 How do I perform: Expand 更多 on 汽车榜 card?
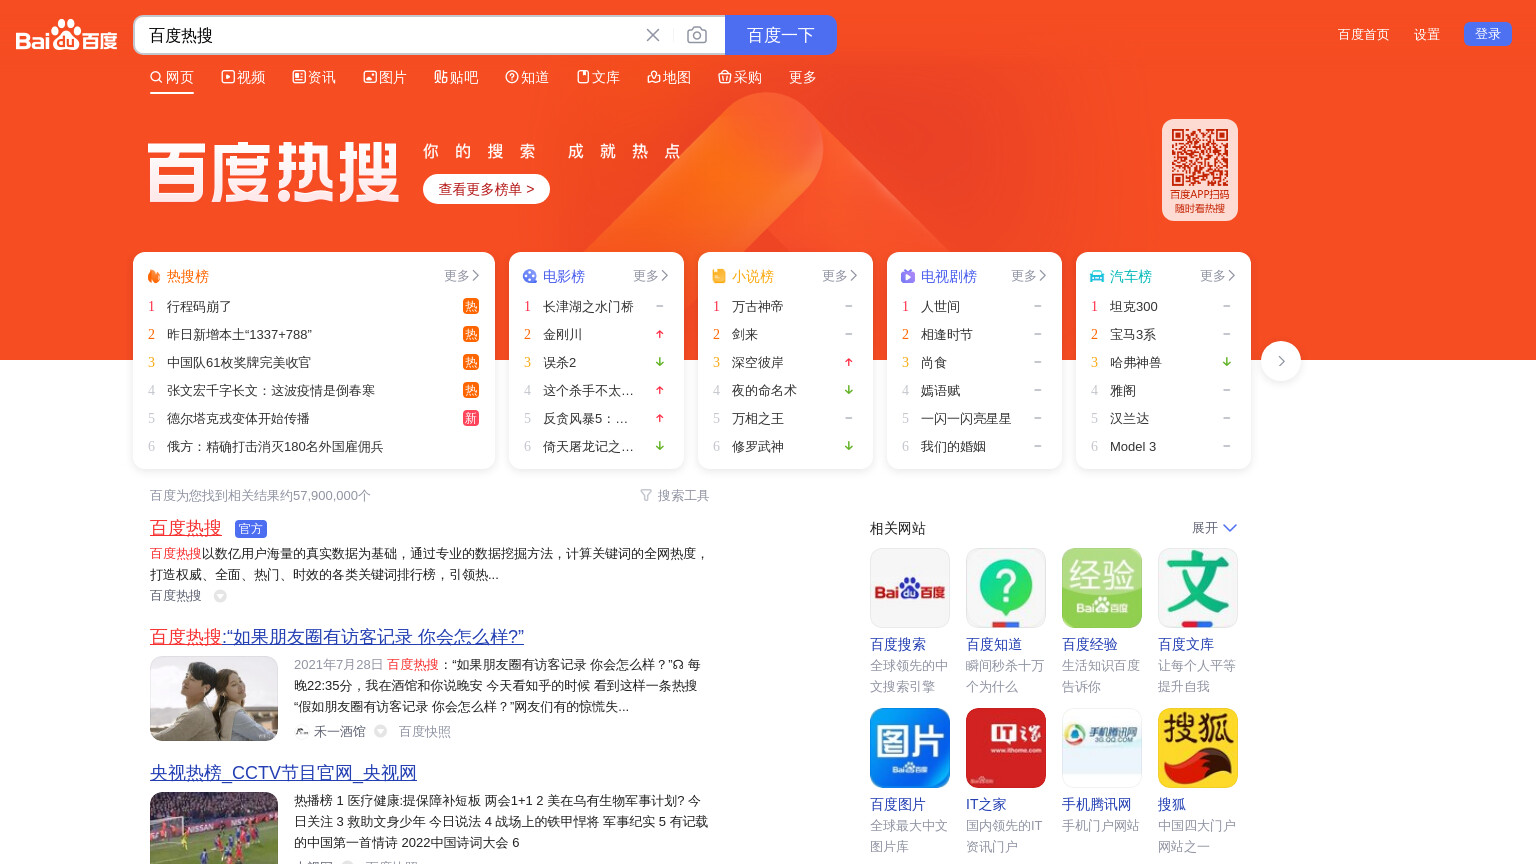pos(1218,276)
